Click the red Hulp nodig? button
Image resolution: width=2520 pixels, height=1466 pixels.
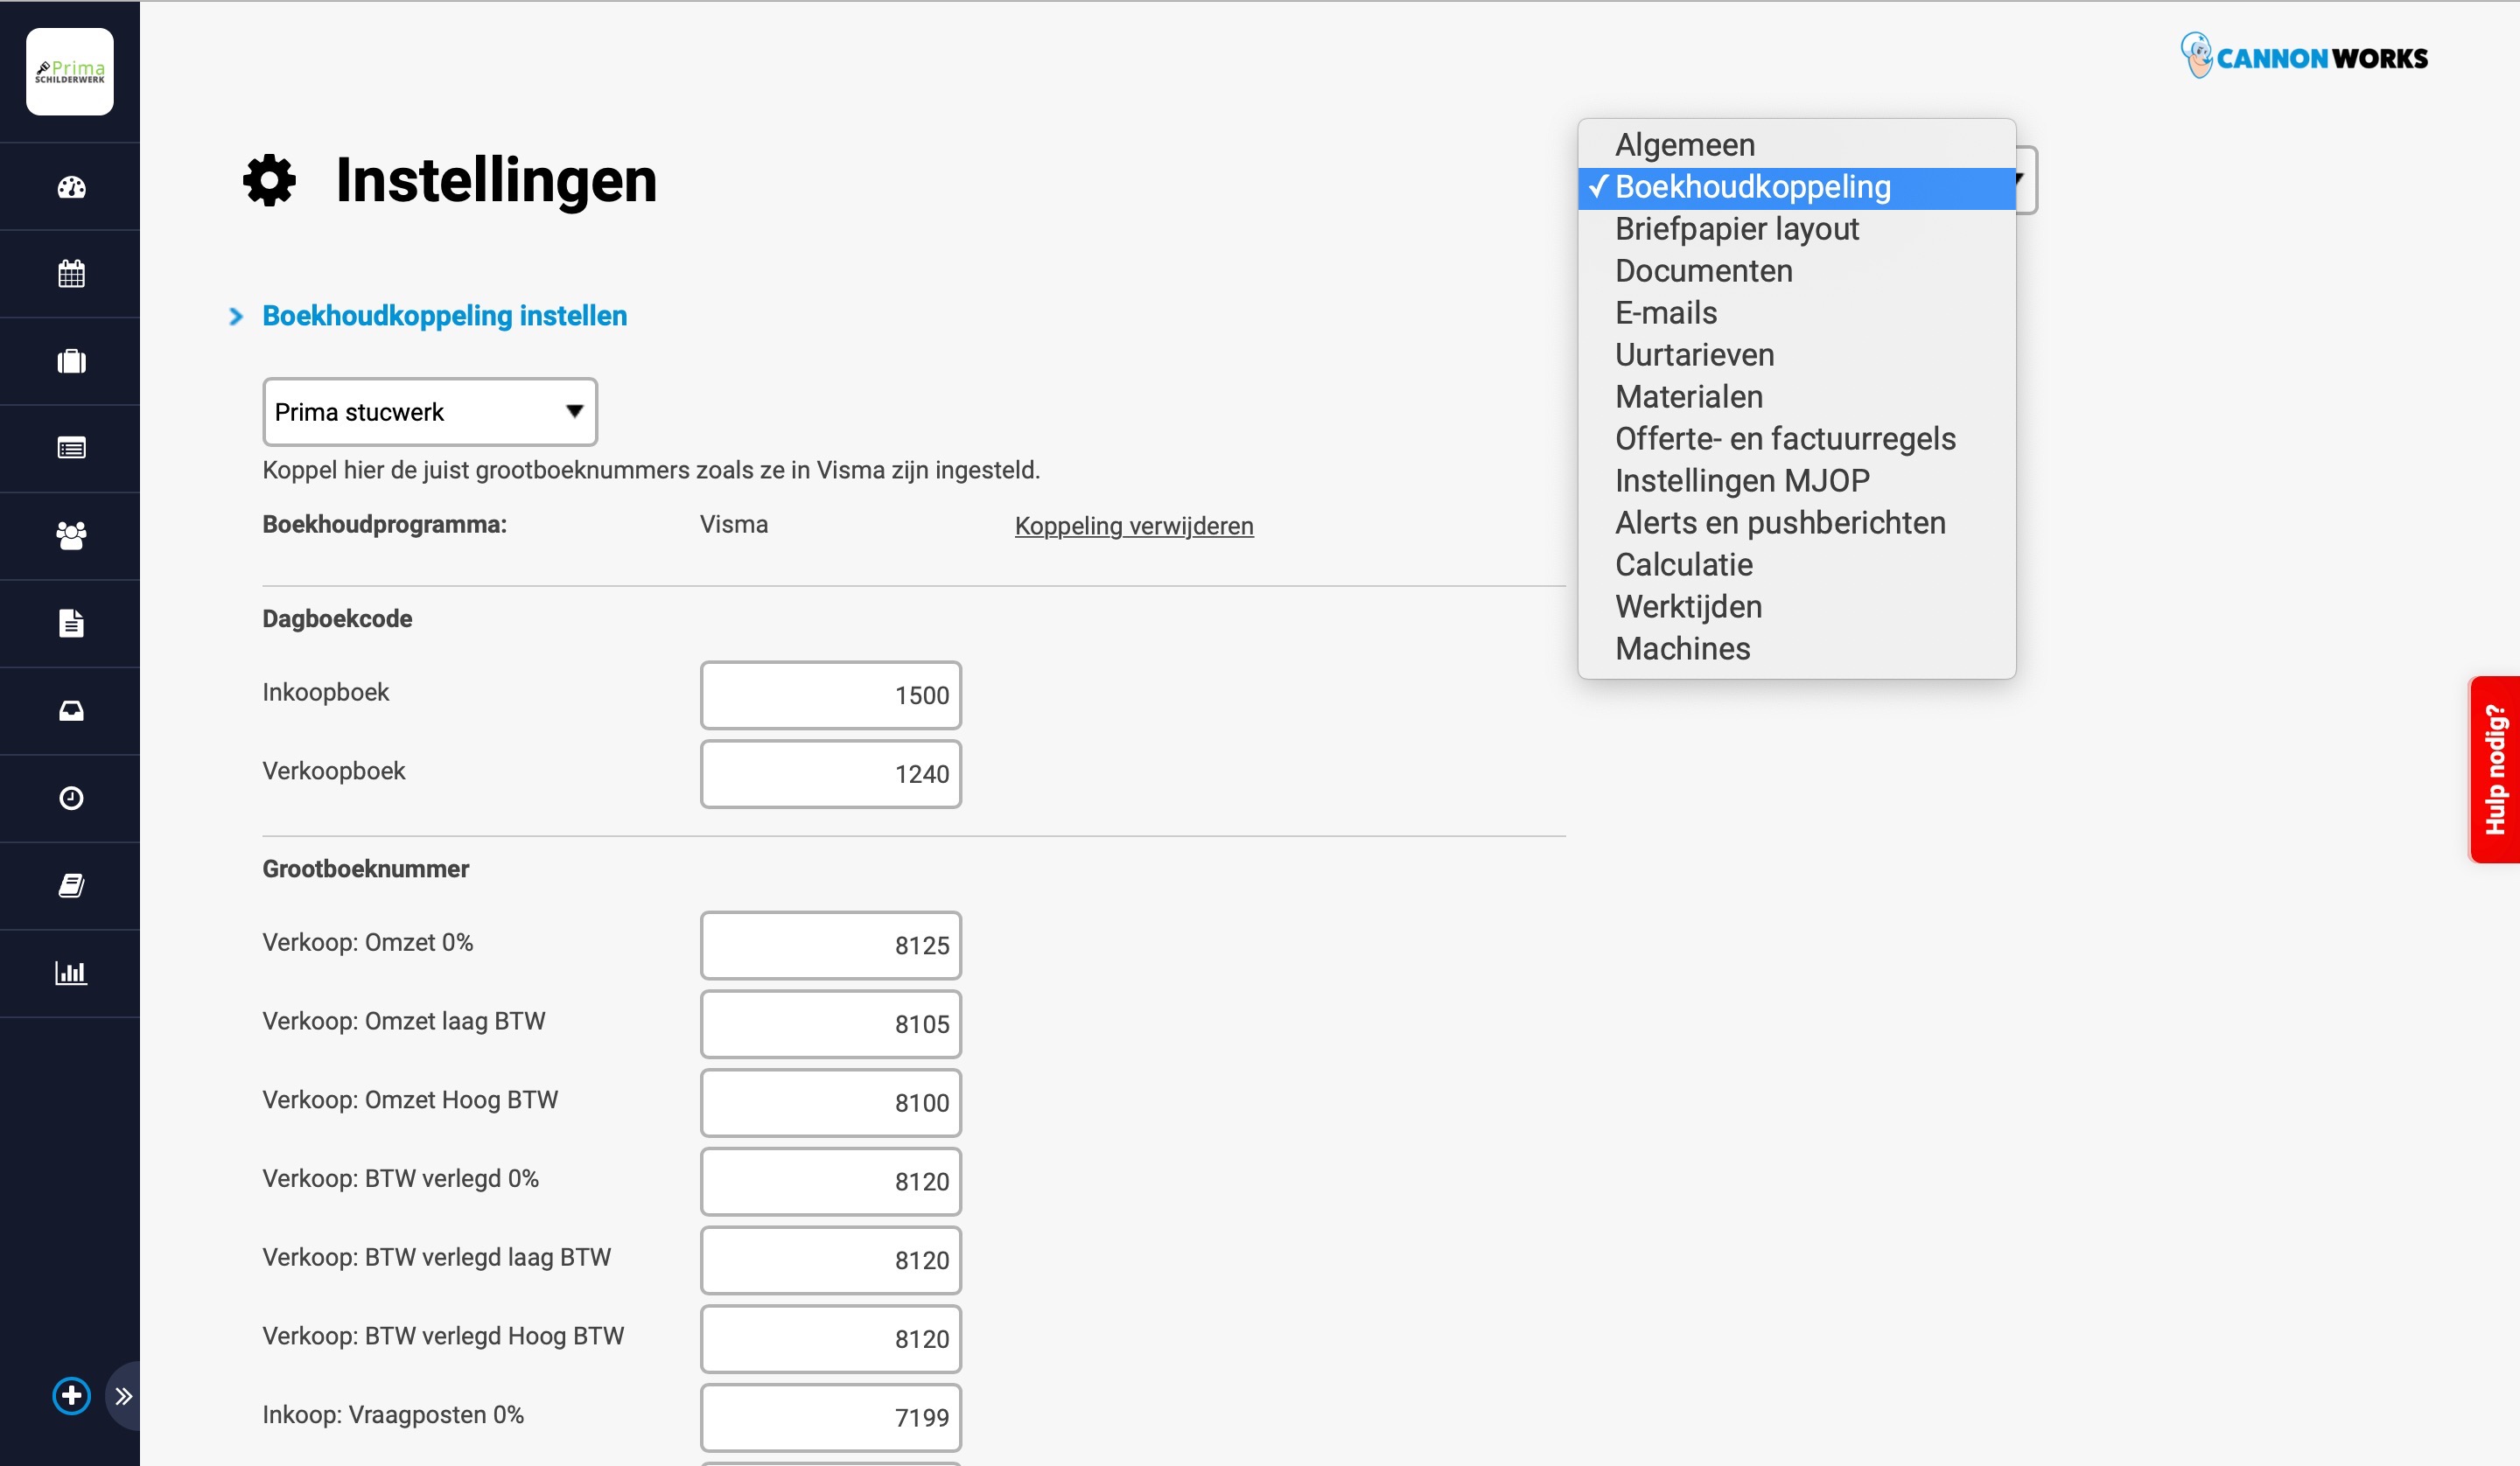(2494, 769)
